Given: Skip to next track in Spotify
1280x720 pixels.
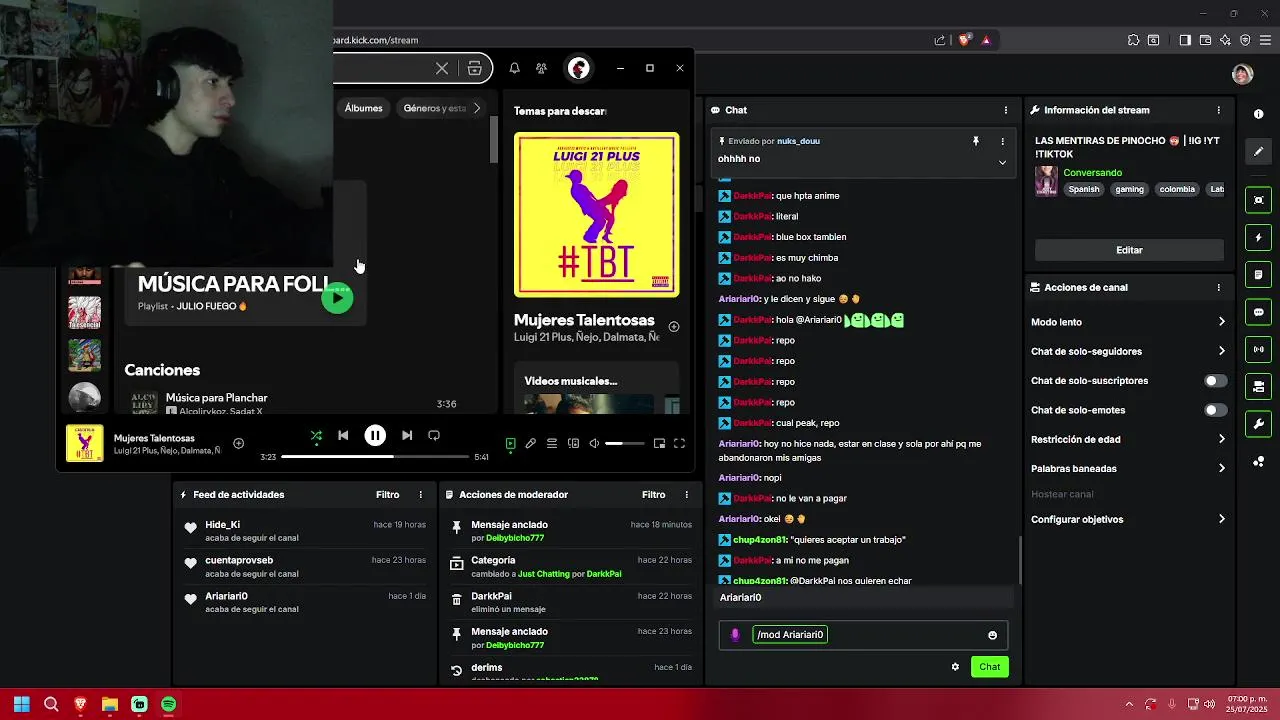Looking at the screenshot, I should [407, 435].
